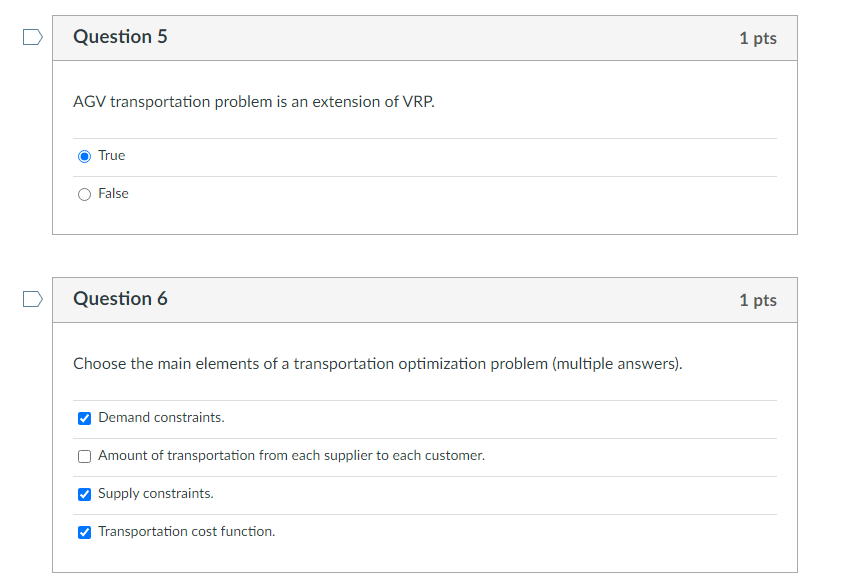The height and width of the screenshot is (580, 841).
Task: Click the True answer label text
Action: 111,155
